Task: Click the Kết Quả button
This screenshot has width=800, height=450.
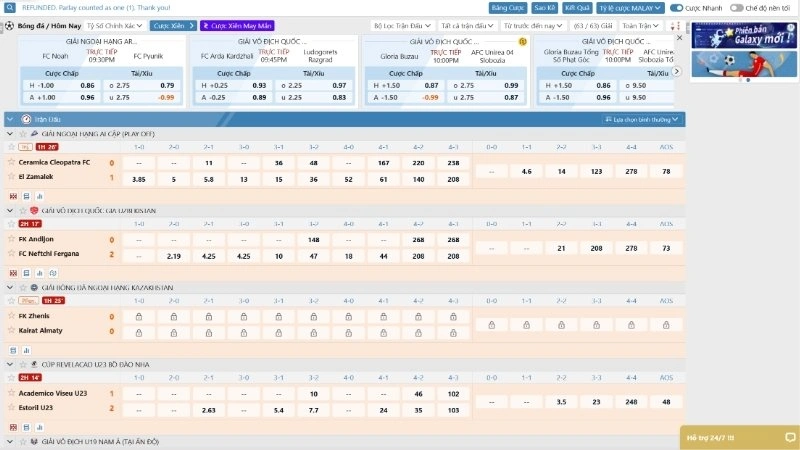Action: 577,7
